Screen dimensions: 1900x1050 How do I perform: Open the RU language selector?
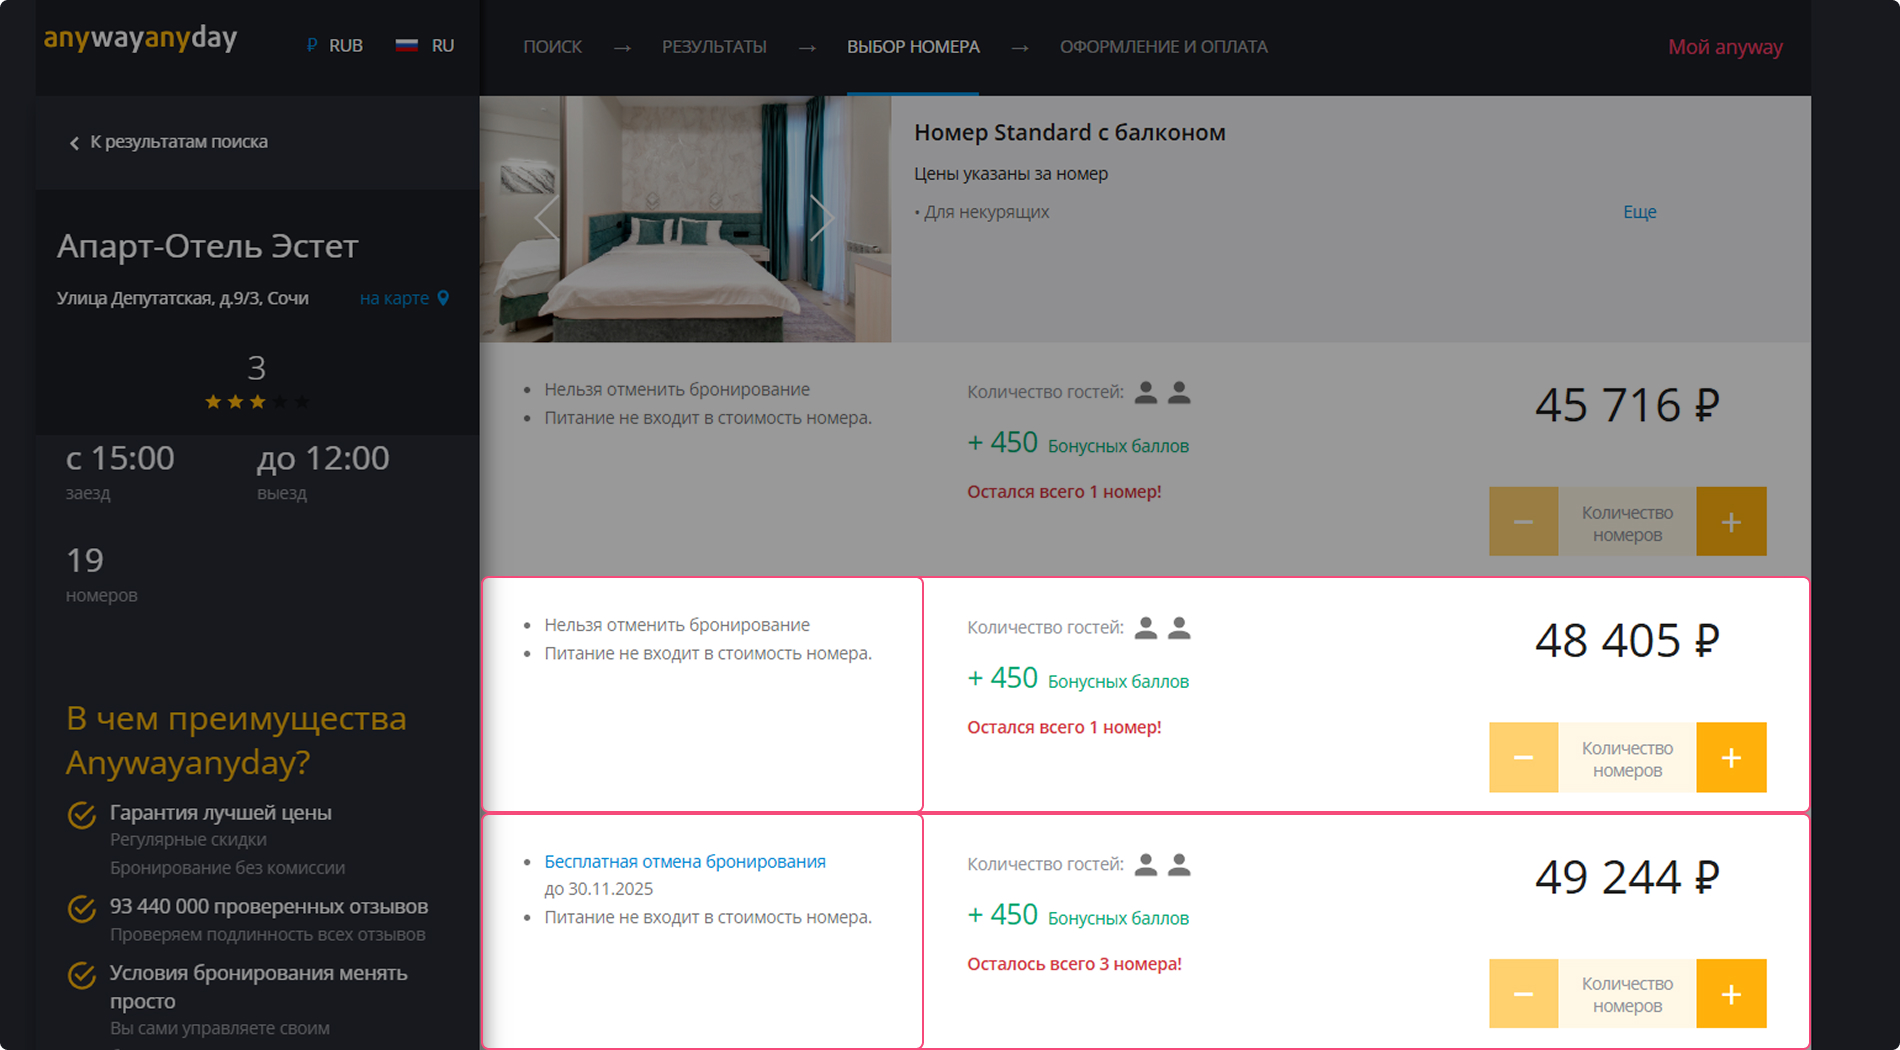point(425,46)
